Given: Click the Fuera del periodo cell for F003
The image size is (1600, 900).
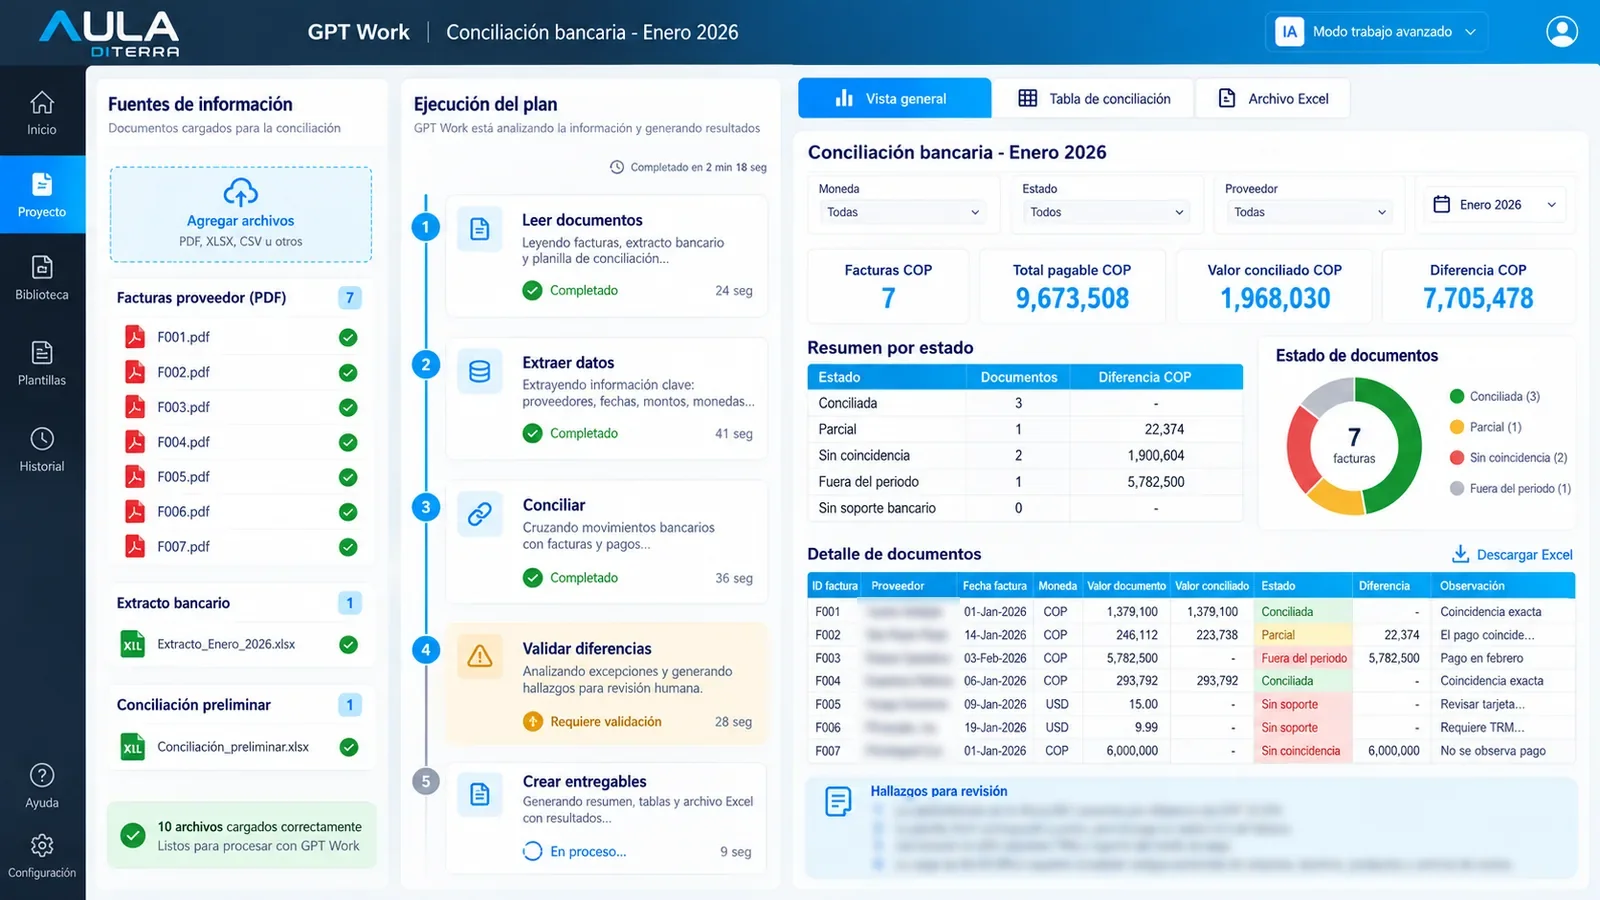Looking at the screenshot, I should coord(1303,658).
